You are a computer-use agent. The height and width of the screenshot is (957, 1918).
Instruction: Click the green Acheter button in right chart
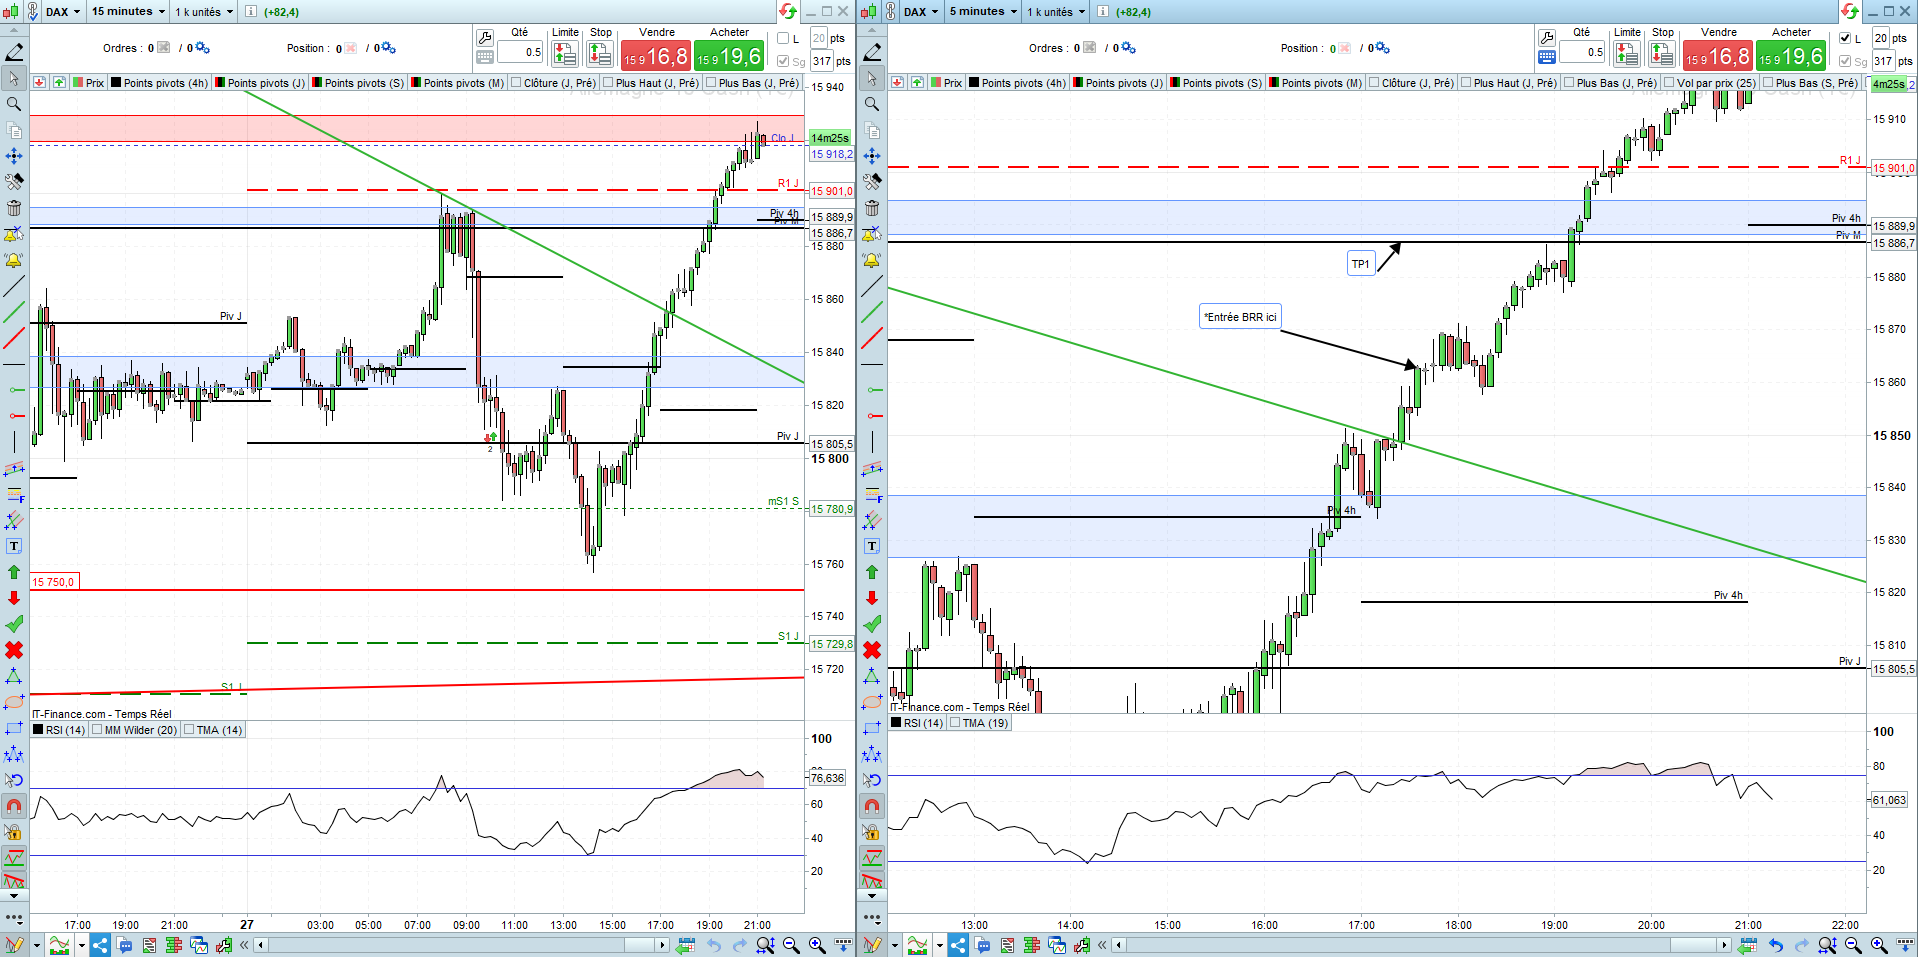[1791, 55]
